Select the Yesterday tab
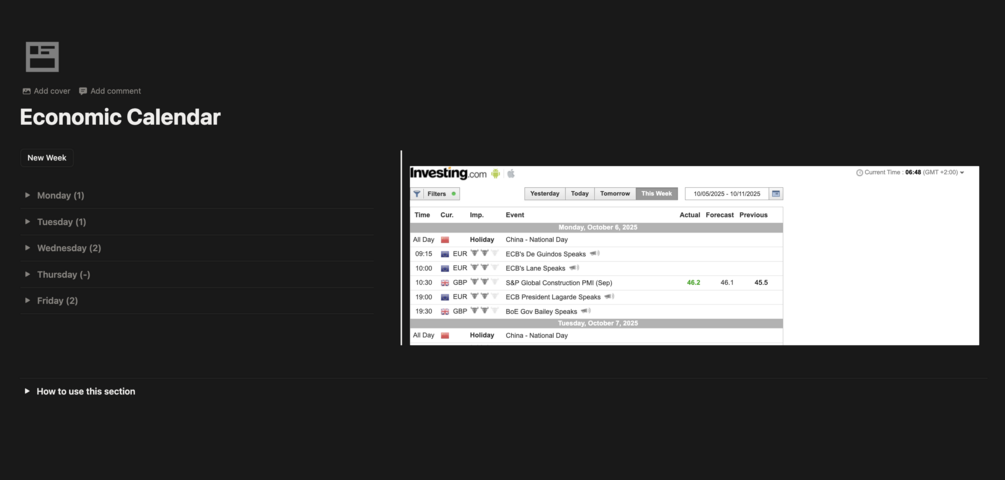 545,194
